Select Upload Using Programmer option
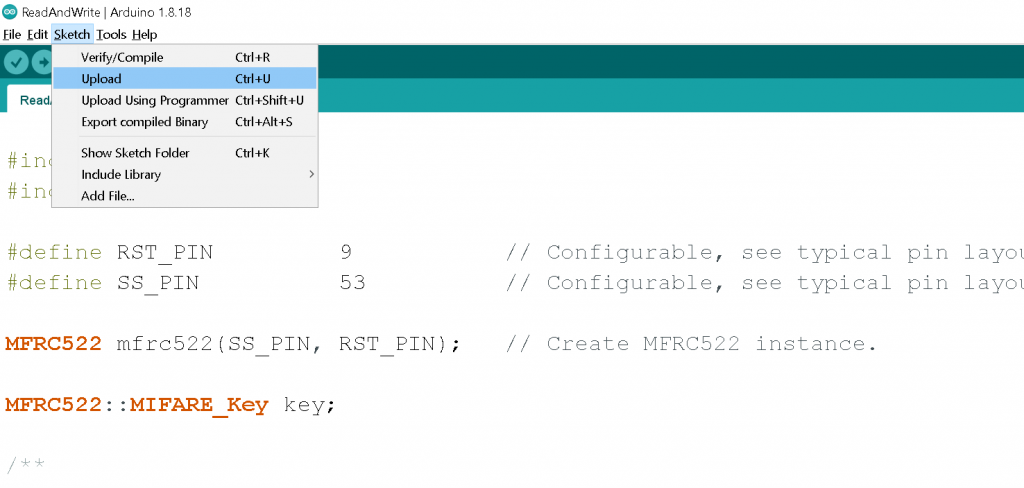Viewport: 1024px width, 488px height. pyautogui.click(x=155, y=100)
